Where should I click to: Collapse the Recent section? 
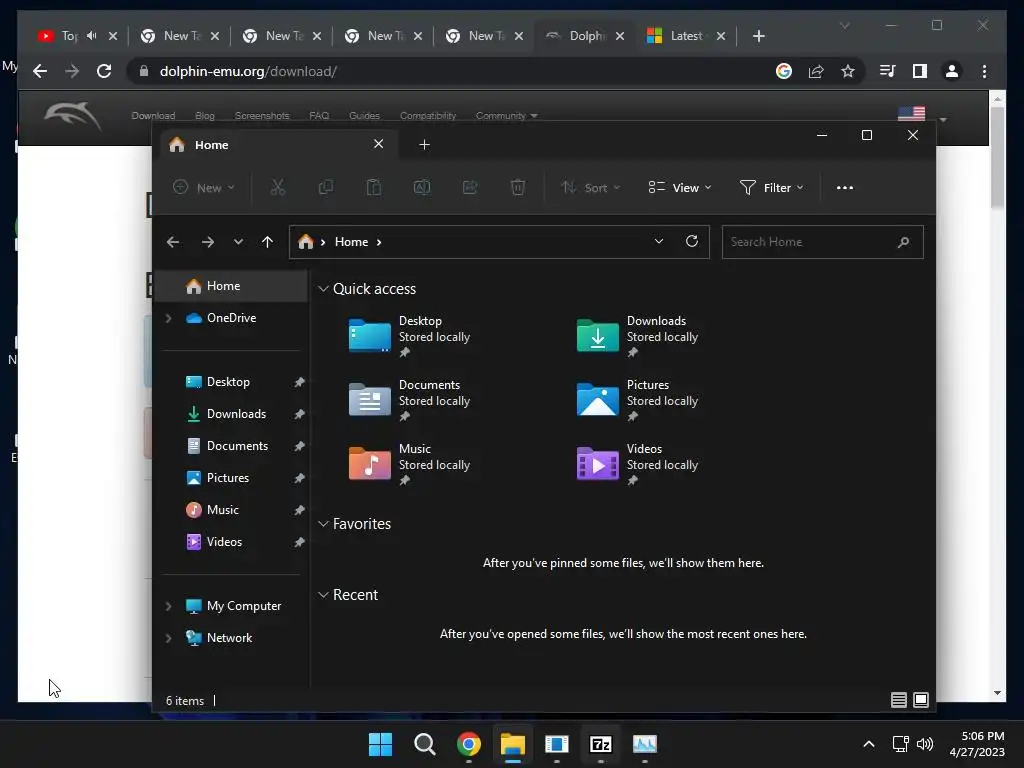(x=323, y=595)
